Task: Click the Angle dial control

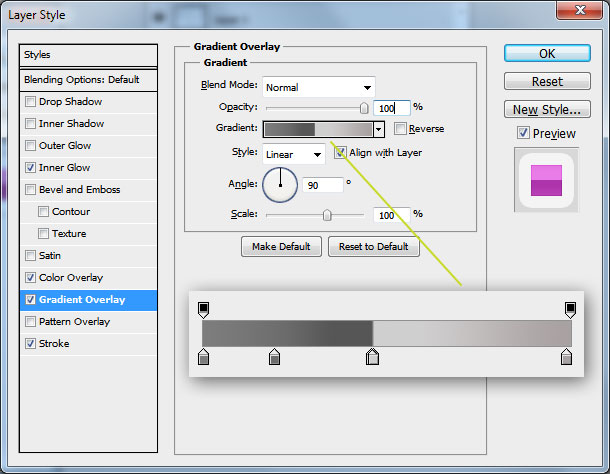Action: [x=280, y=185]
